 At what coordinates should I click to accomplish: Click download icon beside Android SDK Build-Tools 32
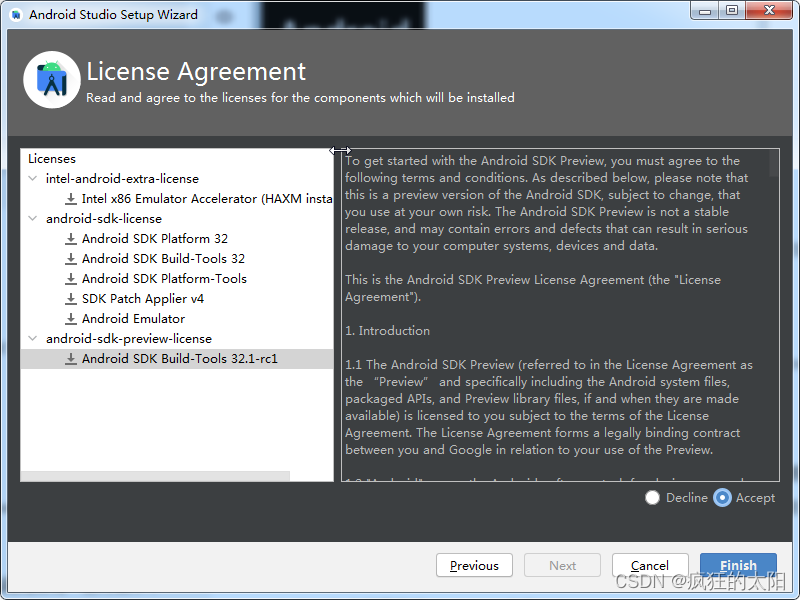coord(71,259)
